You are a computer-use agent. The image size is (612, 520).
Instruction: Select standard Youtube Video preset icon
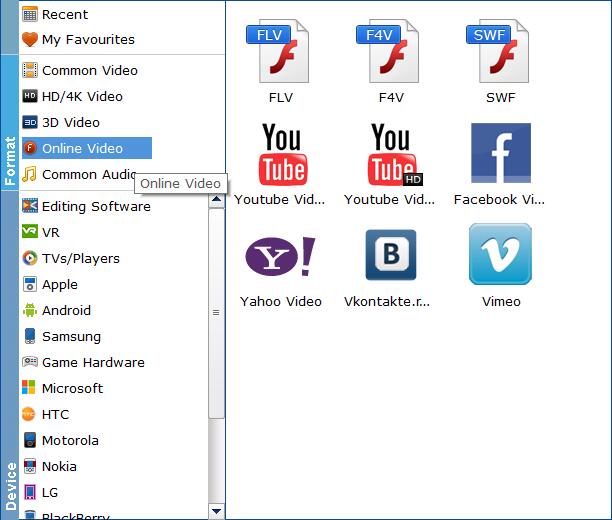coord(283,154)
